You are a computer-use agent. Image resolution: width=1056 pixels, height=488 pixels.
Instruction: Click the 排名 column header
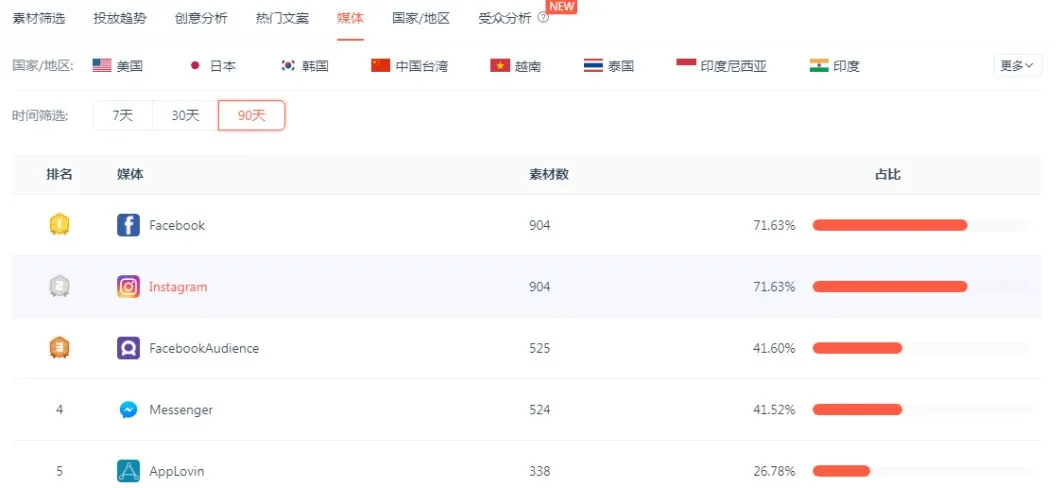coord(59,174)
